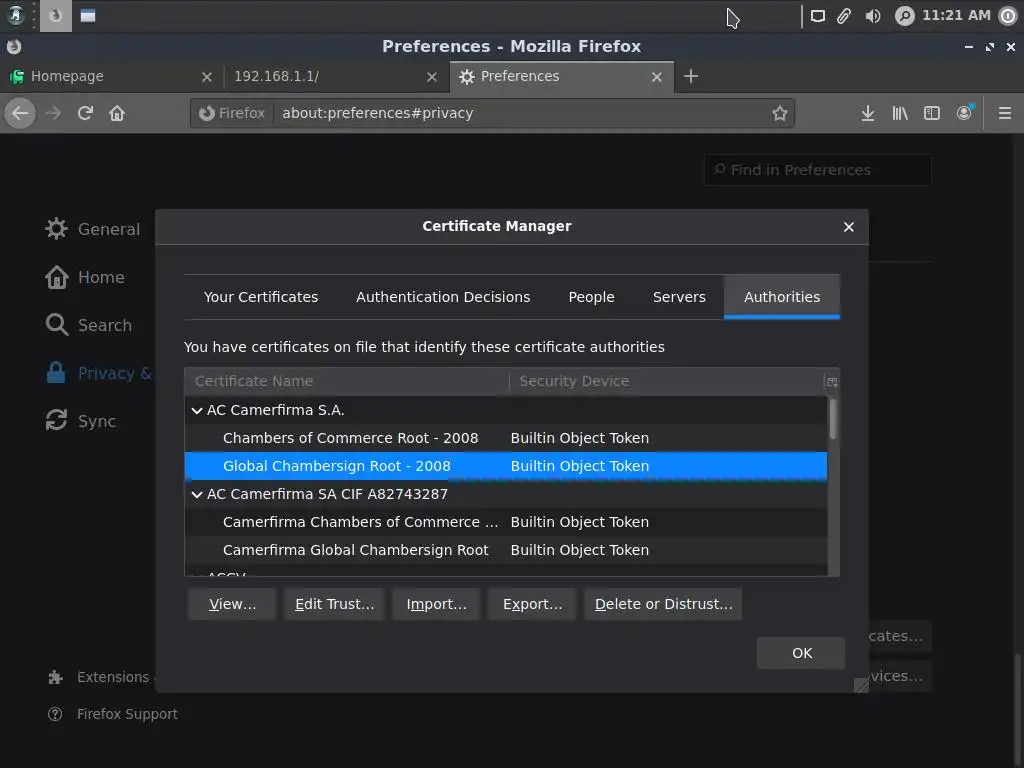Viewport: 1024px width, 768px height.
Task: Confirm the dialog with OK
Action: [801, 653]
